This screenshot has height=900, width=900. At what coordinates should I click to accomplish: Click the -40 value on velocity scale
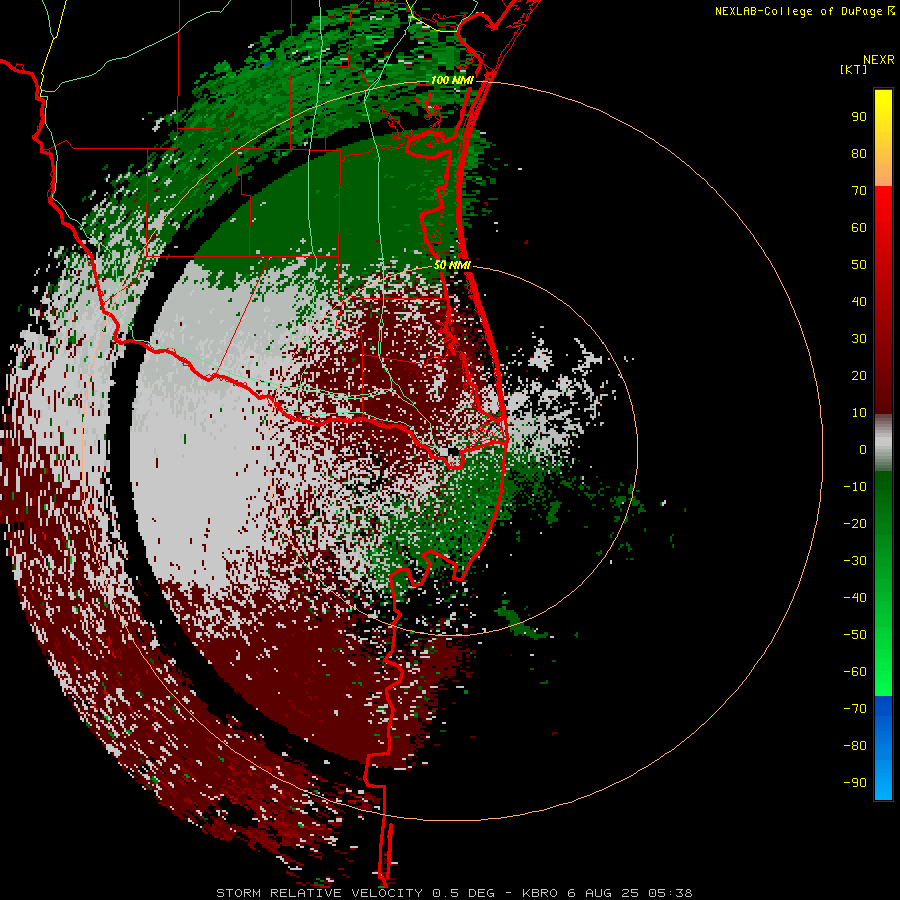855,598
